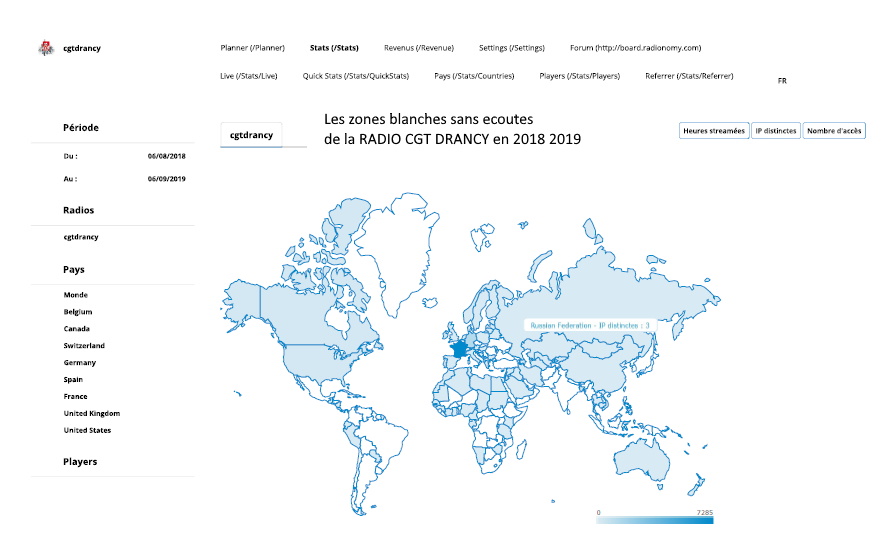Click the cgtdrancy logo icon
This screenshot has height=542, width=886.
coord(46,48)
